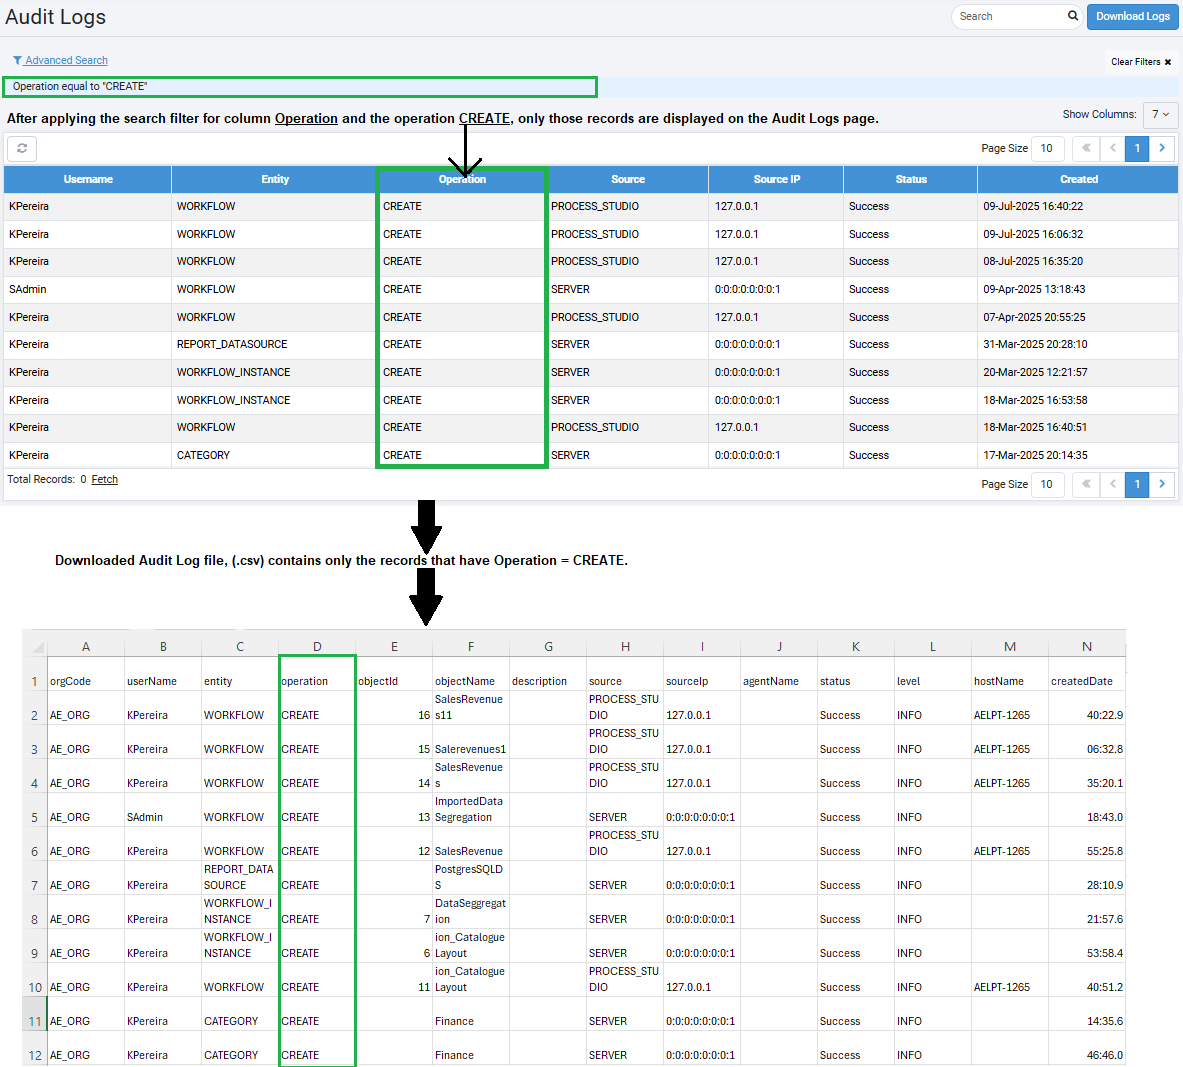Click the last-page arrow in top pagination
The height and width of the screenshot is (1067, 1183).
click(1162, 148)
